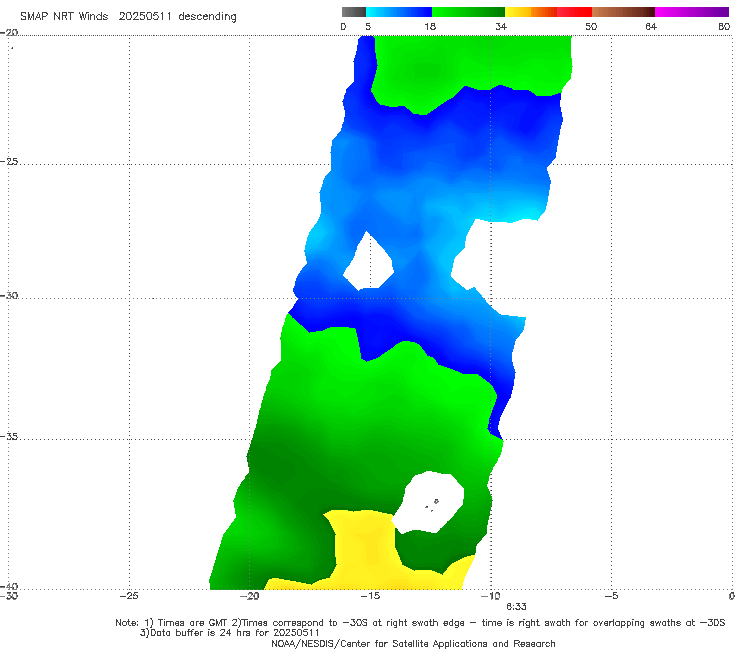Click the NOAA/NESDIS credit line
The width and height of the screenshot is (740, 650).
coord(413,644)
